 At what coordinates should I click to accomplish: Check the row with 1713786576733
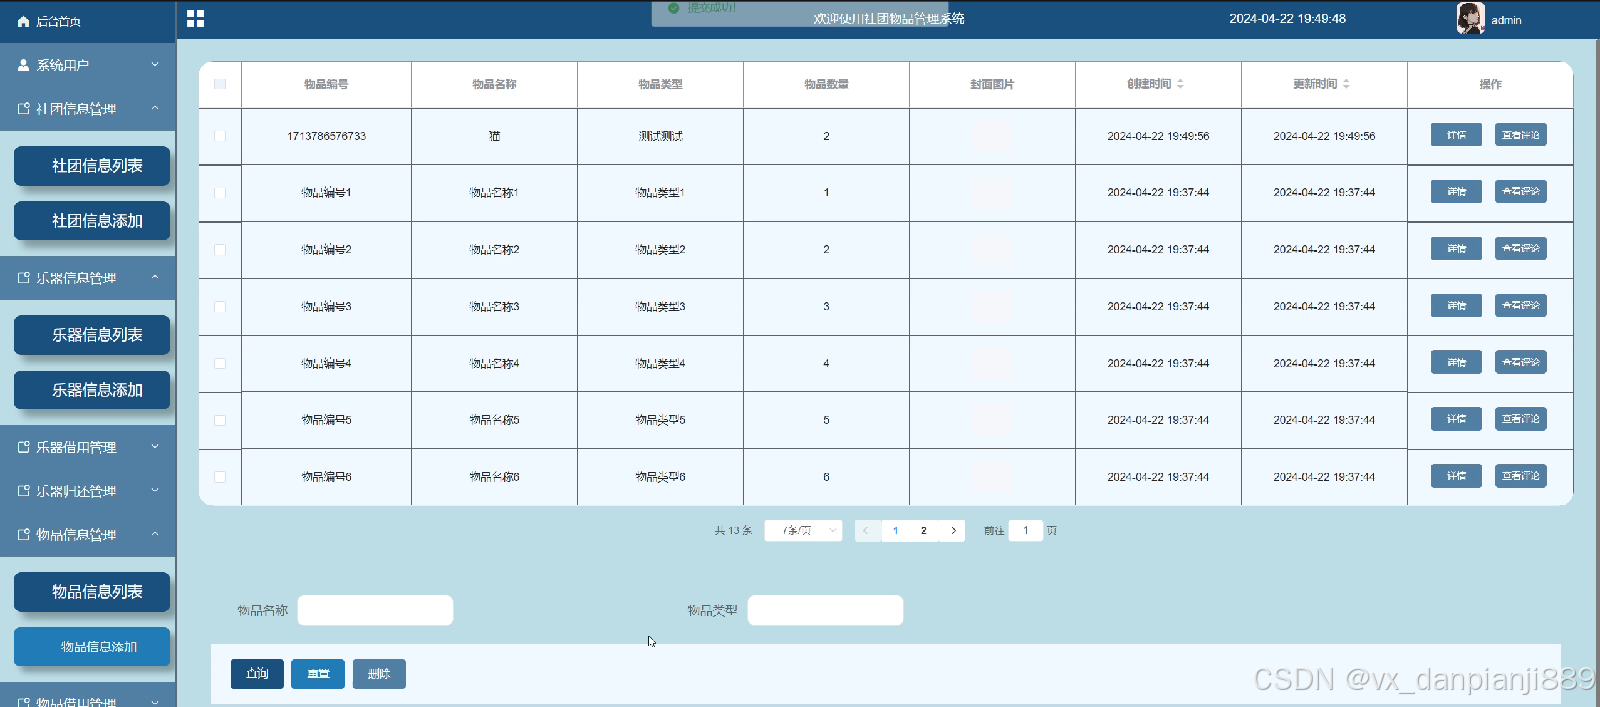(220, 136)
